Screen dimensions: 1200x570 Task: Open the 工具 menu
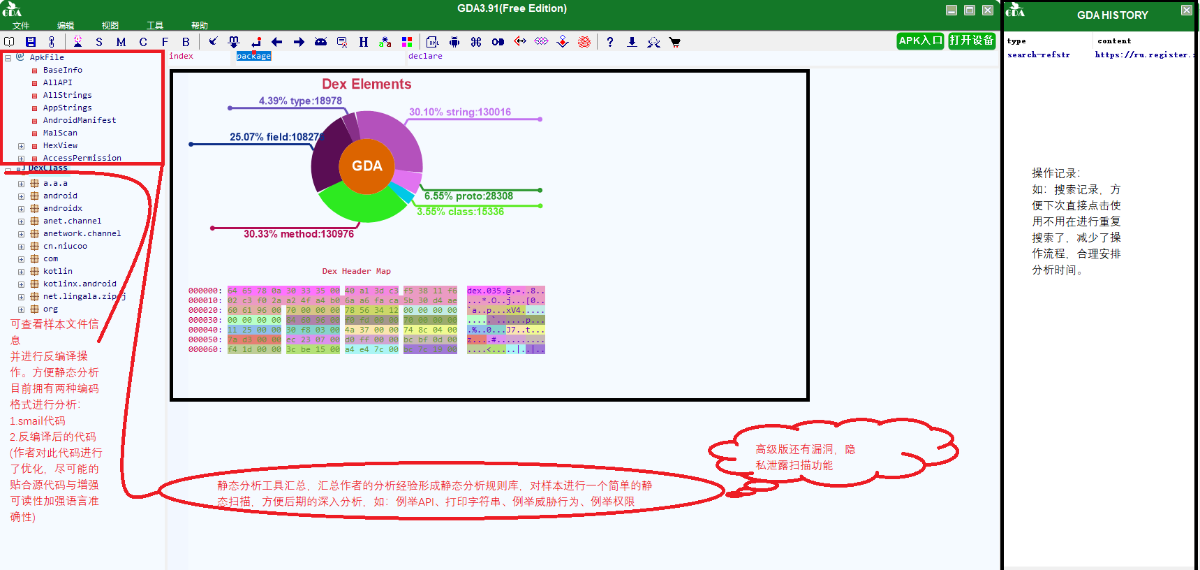coord(155,25)
